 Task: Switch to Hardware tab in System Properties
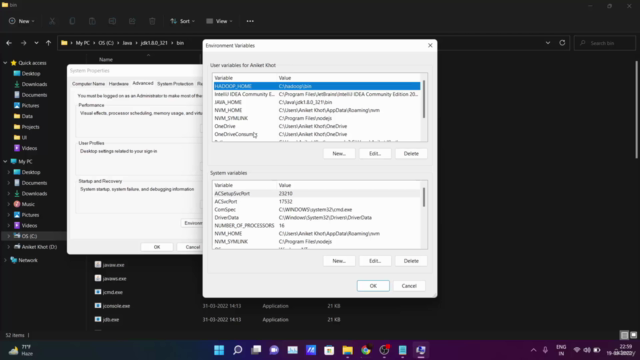(x=119, y=84)
